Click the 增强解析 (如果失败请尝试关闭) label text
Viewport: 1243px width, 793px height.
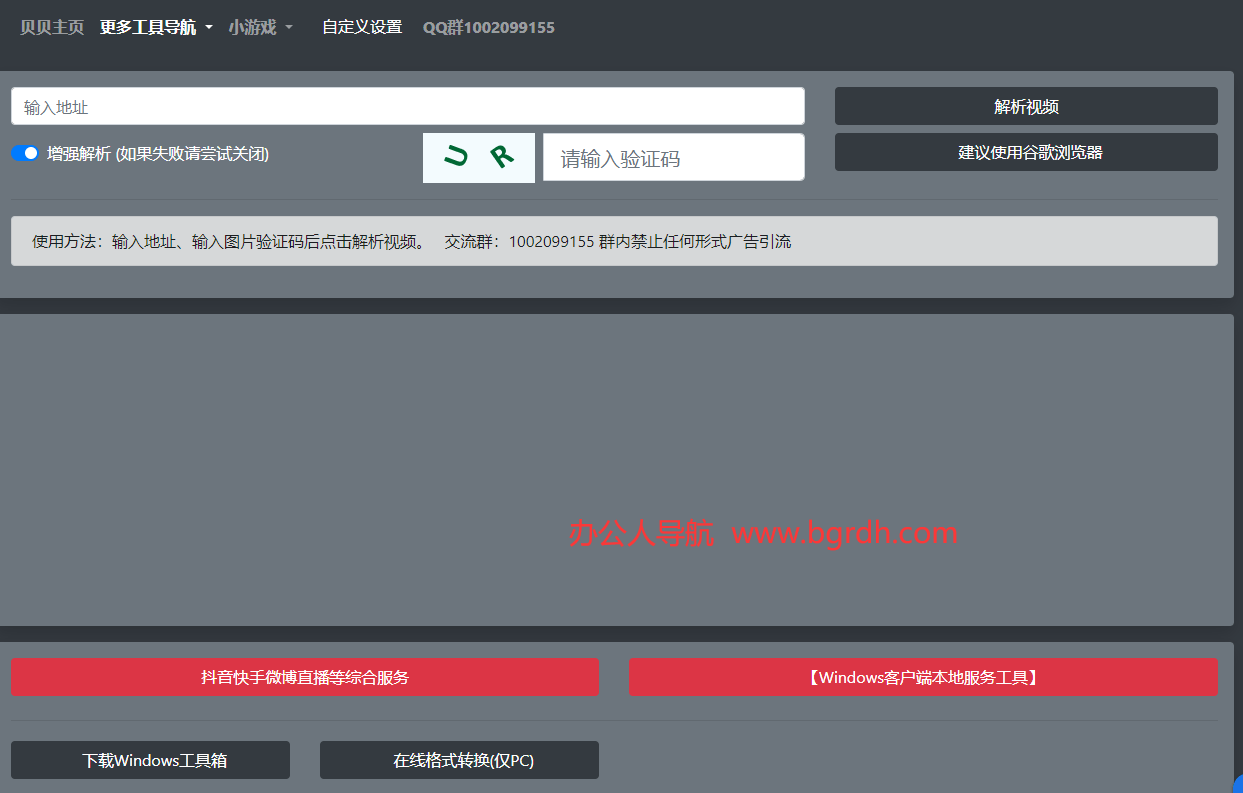(158, 154)
